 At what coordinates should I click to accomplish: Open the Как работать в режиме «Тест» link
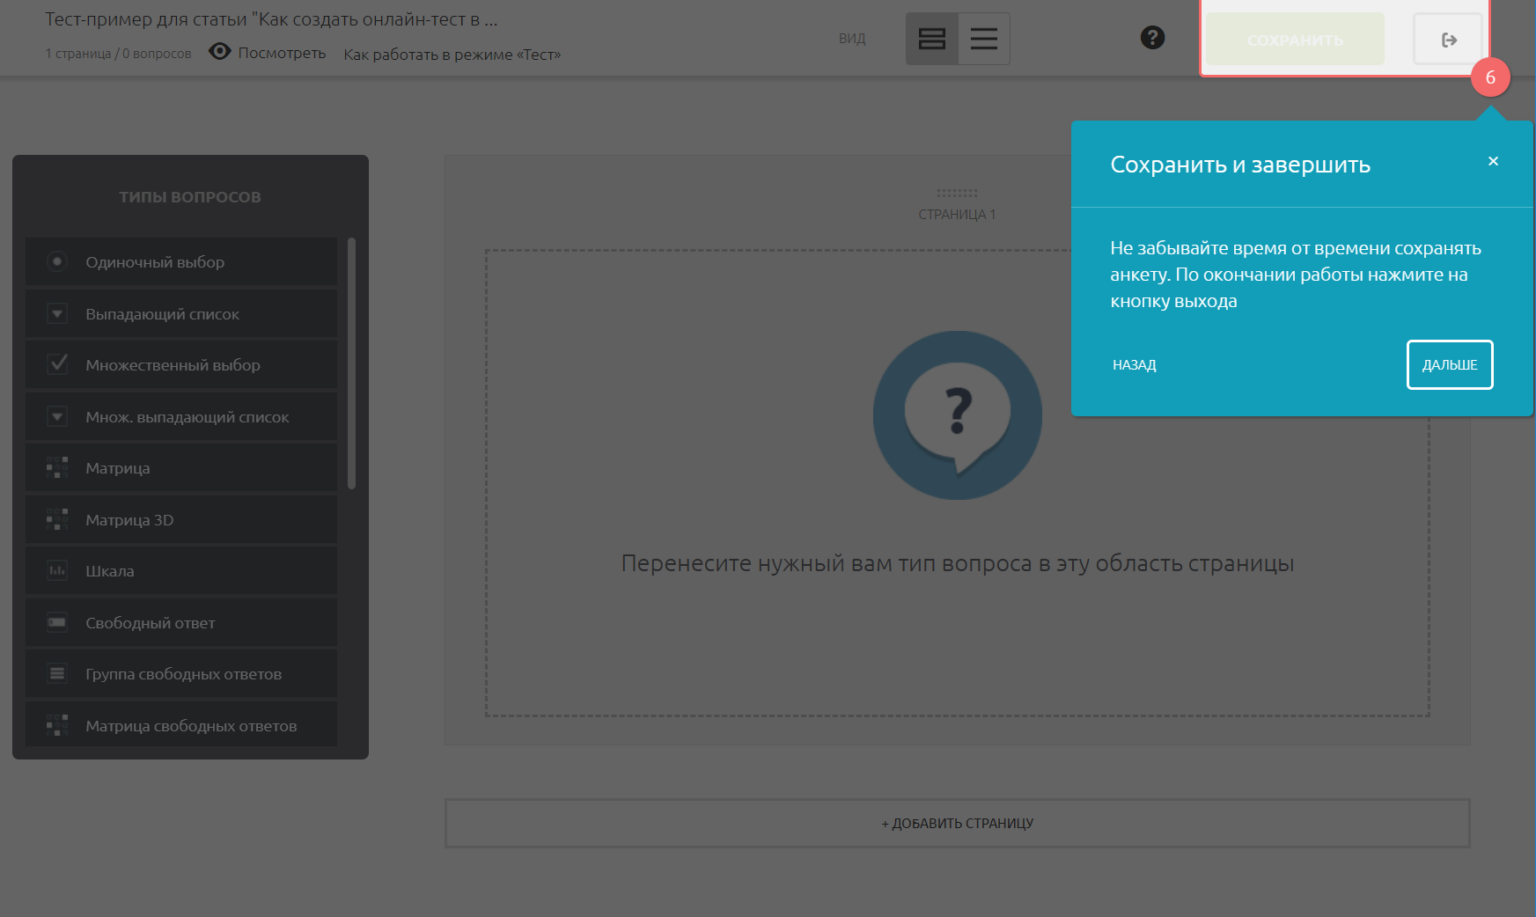click(452, 54)
